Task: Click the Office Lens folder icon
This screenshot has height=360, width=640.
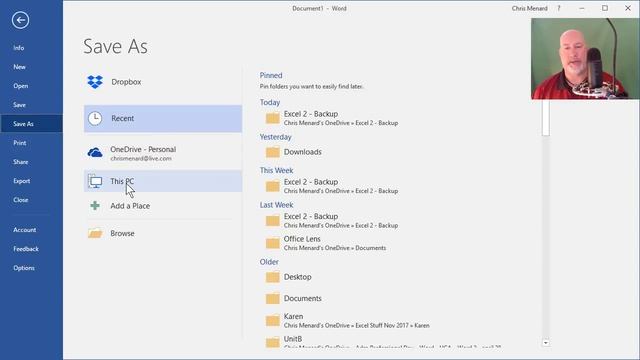Action: (272, 243)
